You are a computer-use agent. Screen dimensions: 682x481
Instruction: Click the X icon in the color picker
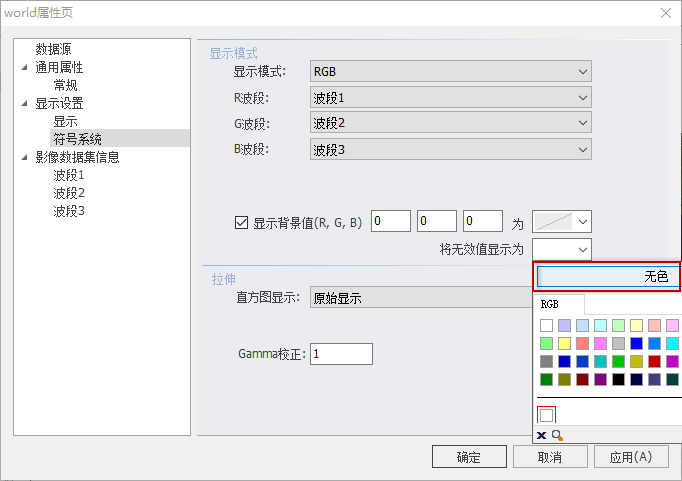(x=542, y=436)
